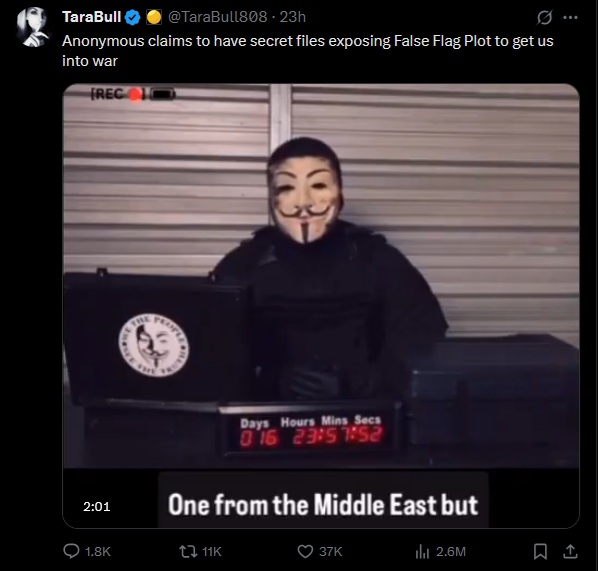Click the blue verified checkmark badge
The width and height of the screenshot is (598, 571).
[x=133, y=17]
